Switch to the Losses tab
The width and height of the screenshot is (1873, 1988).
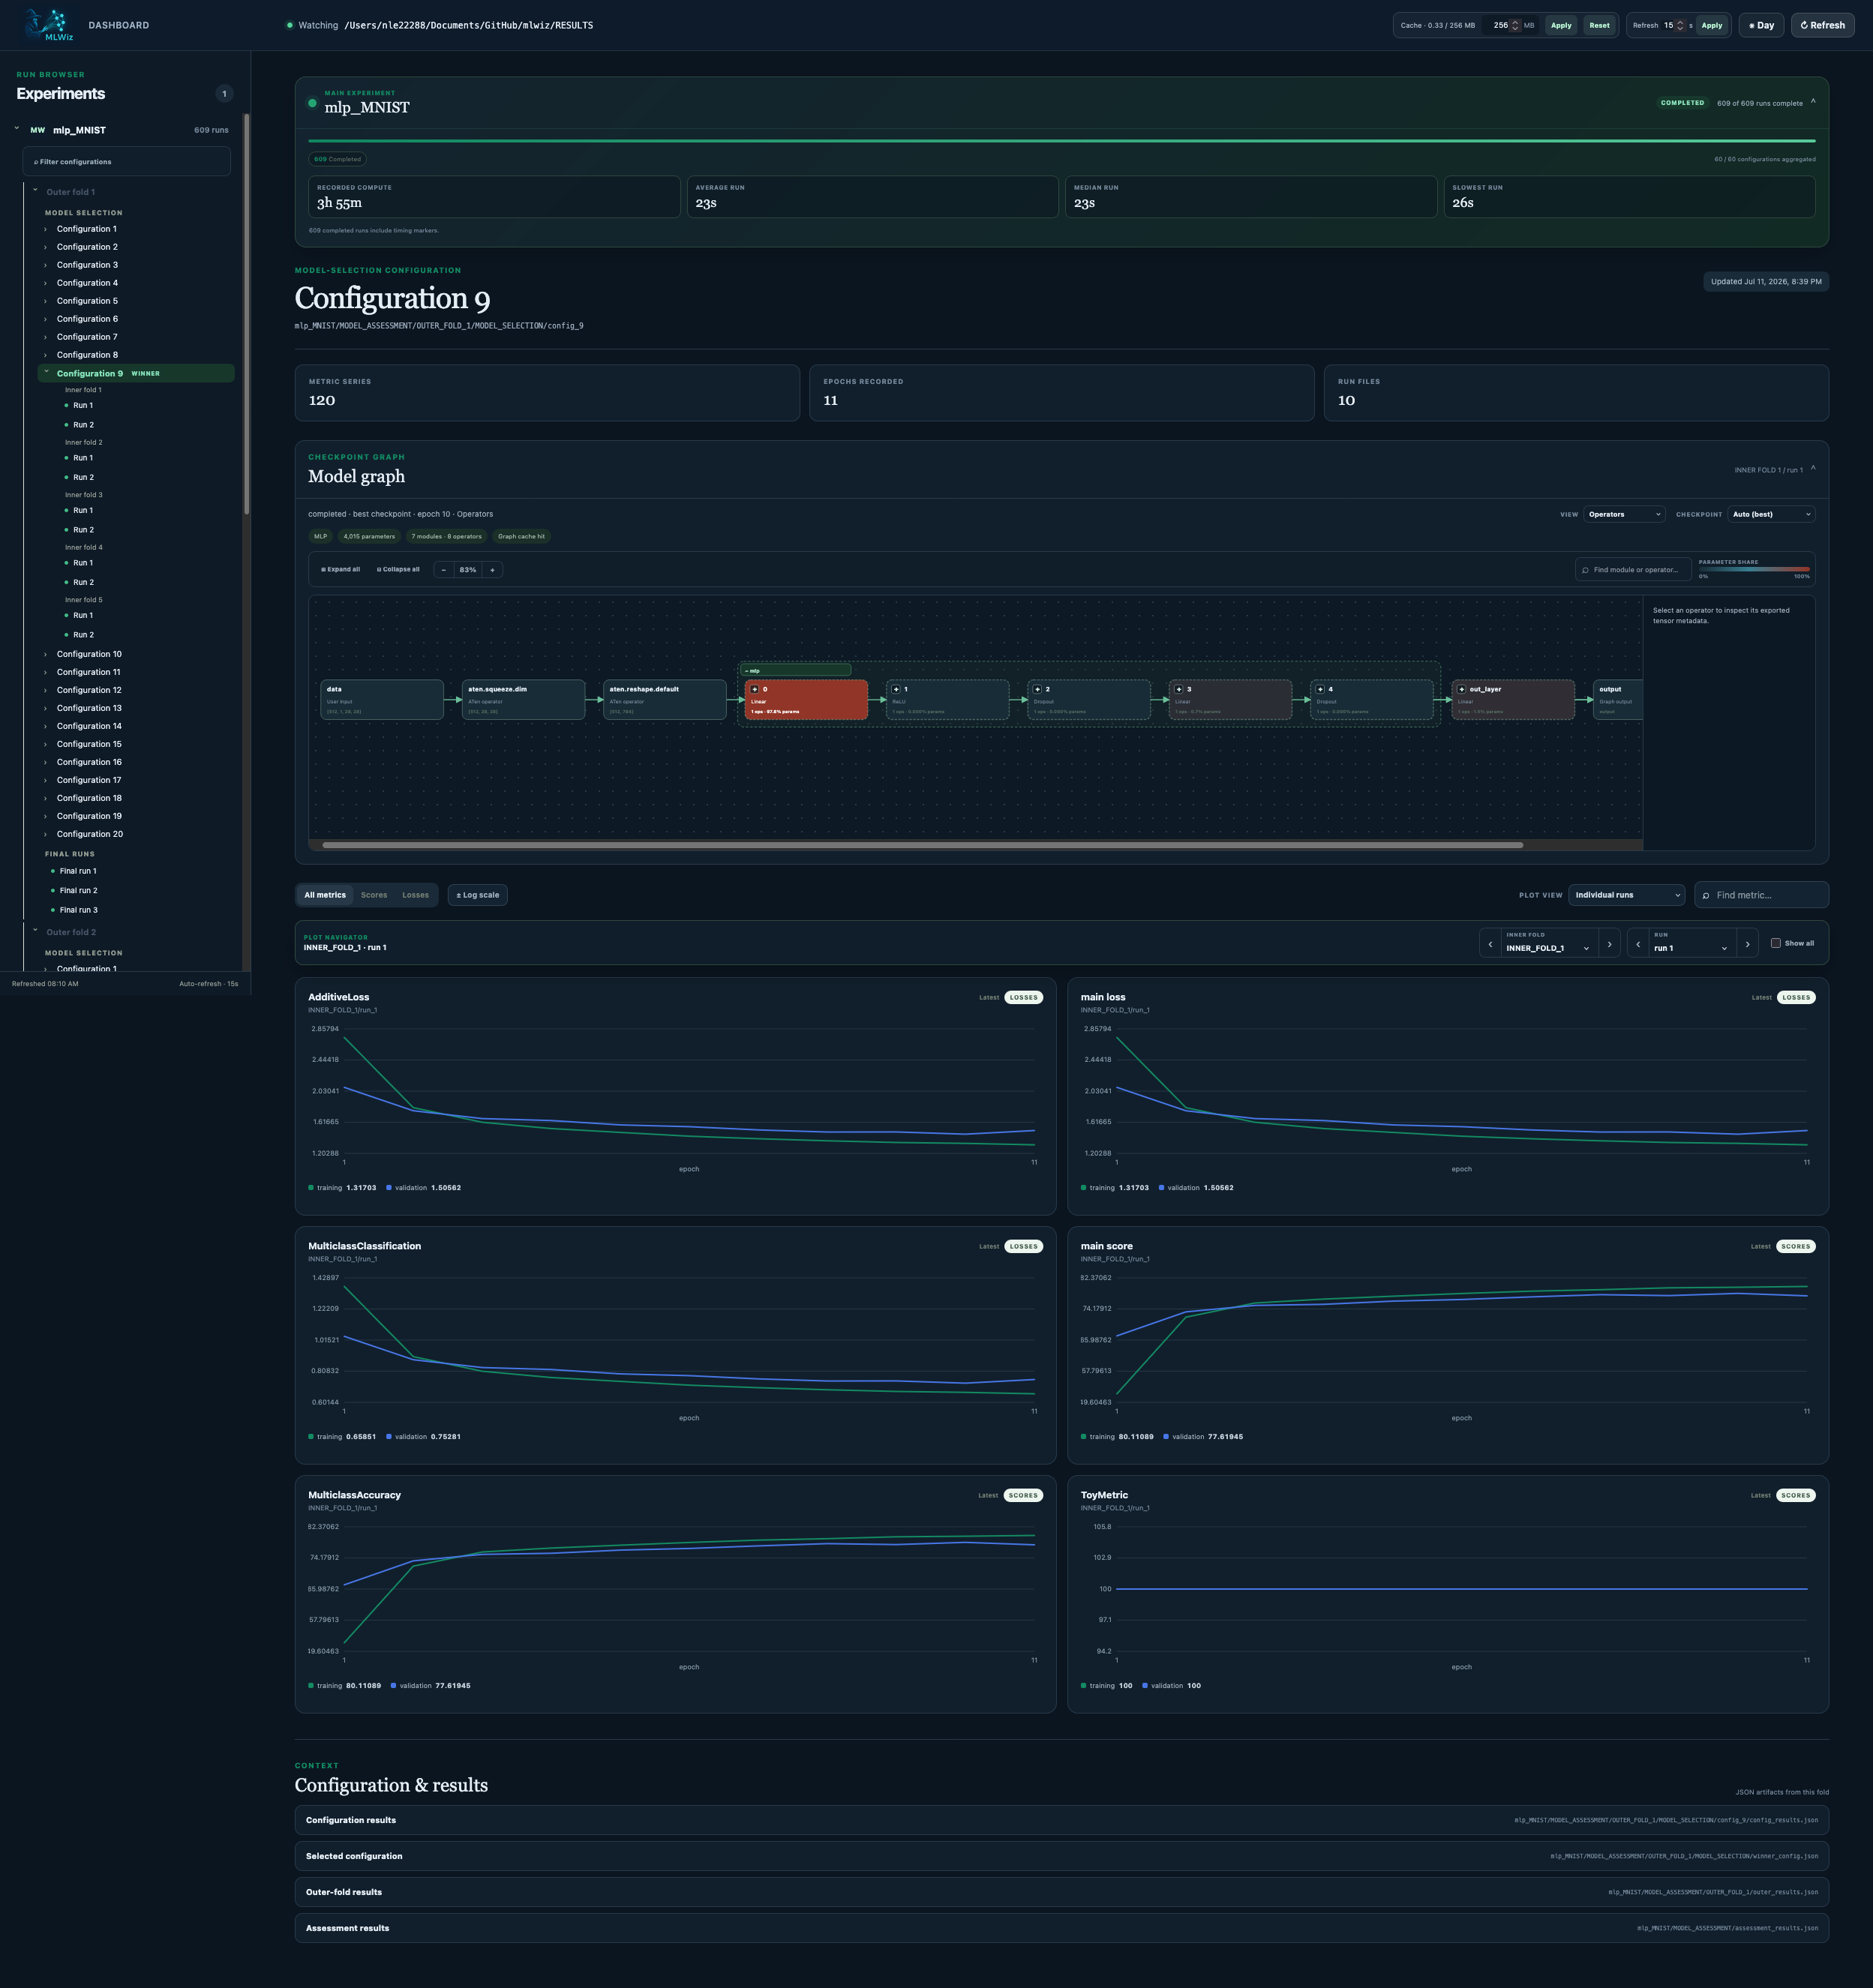(x=415, y=895)
